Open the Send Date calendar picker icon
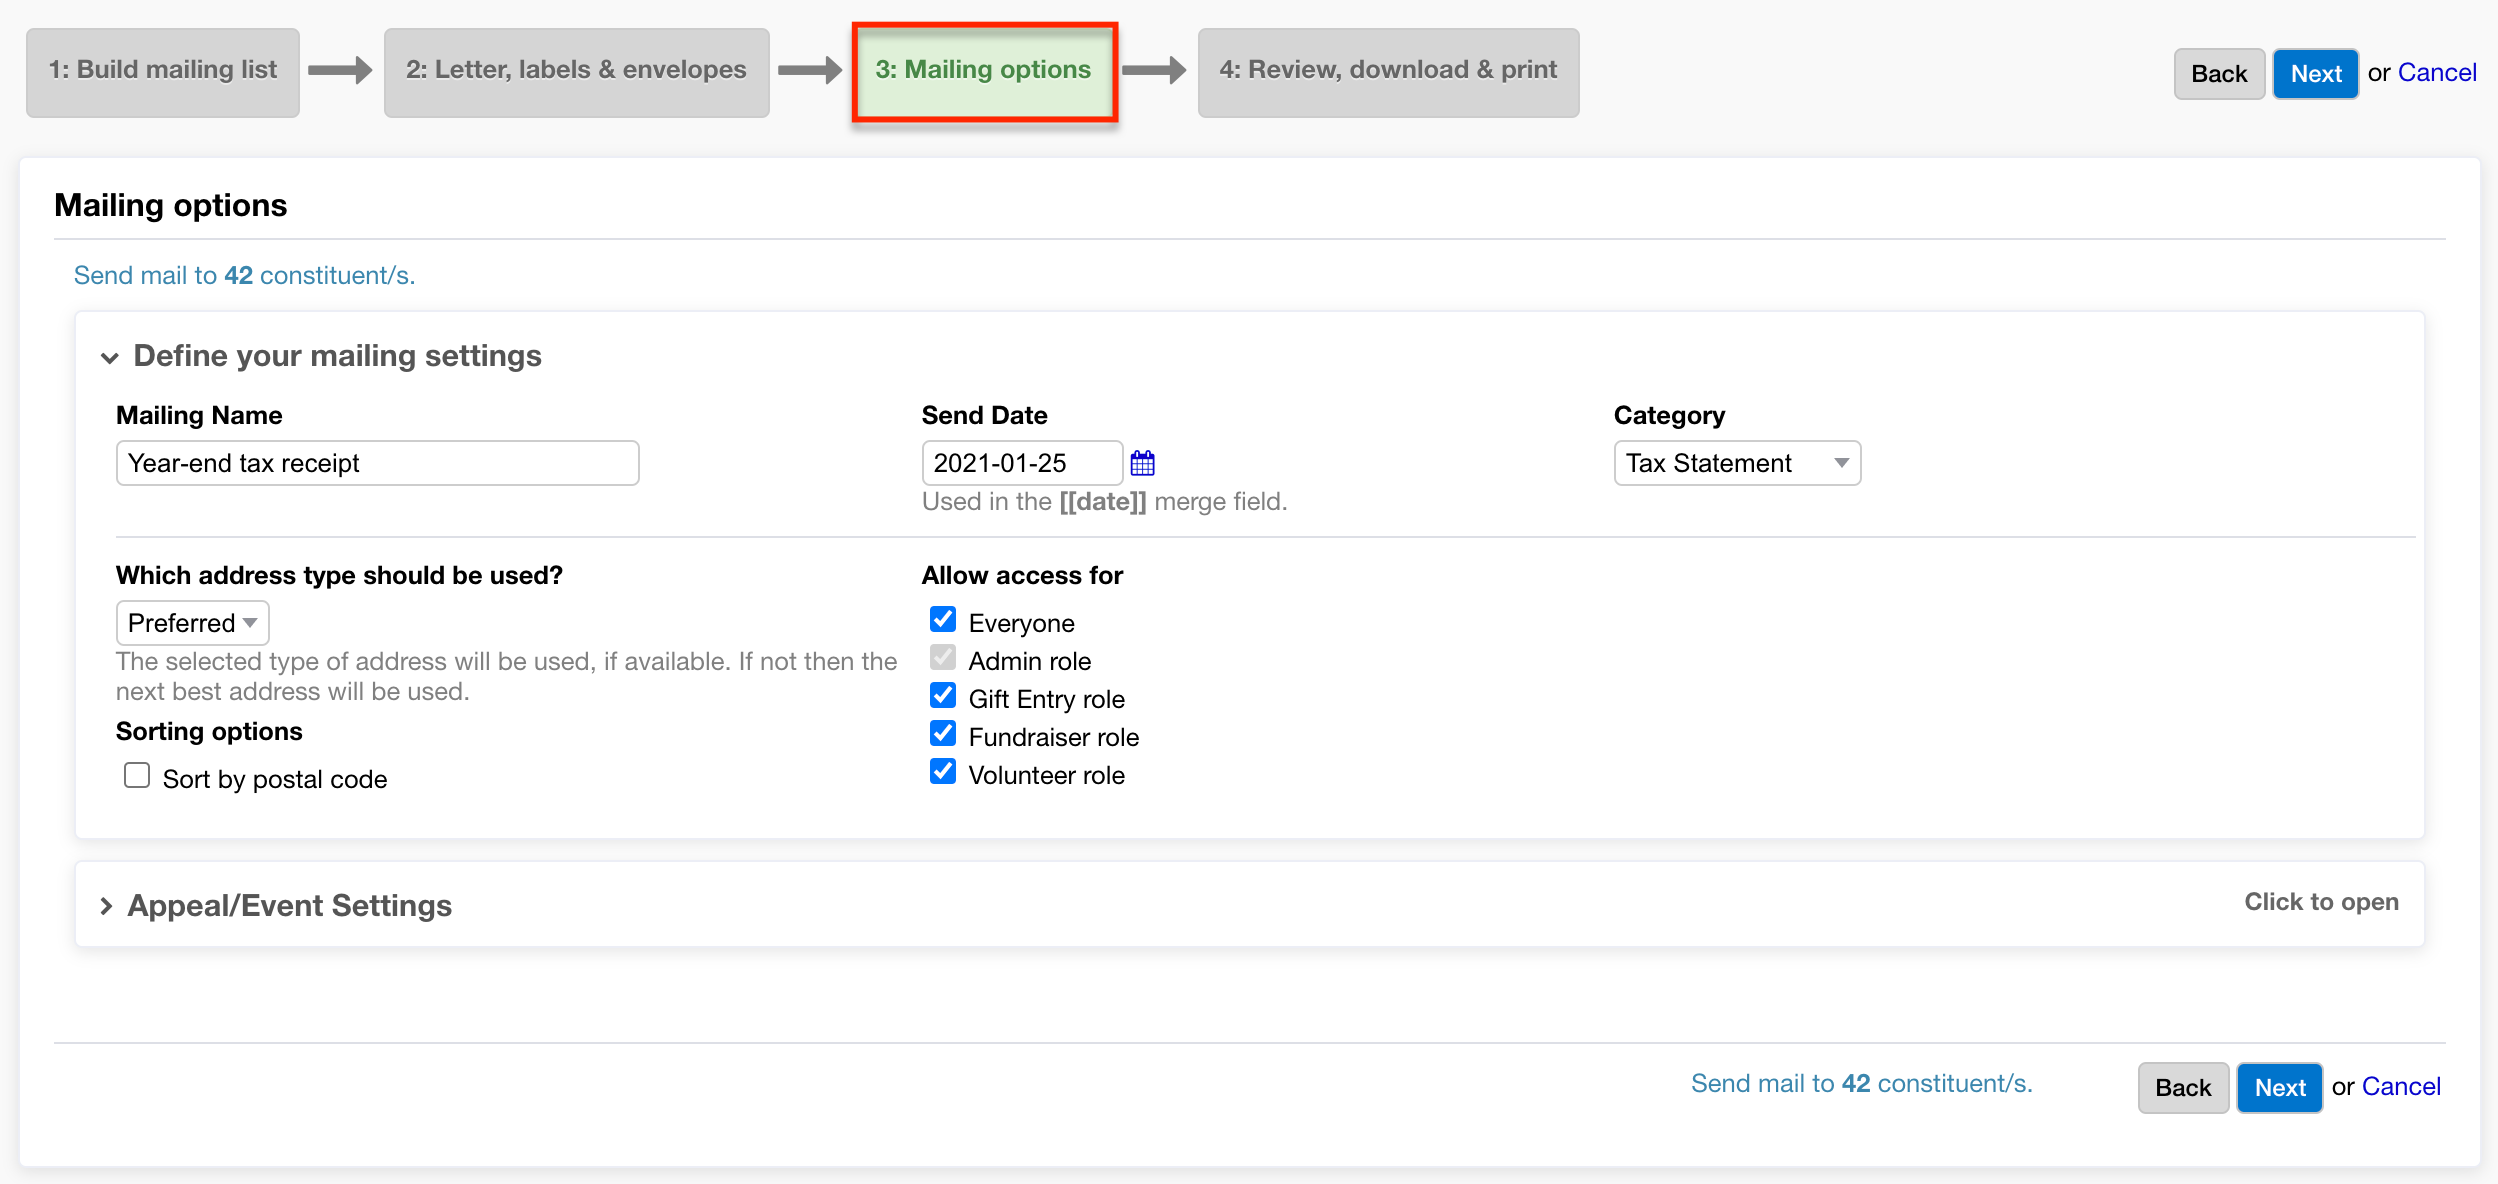This screenshot has height=1184, width=2498. pos(1142,463)
